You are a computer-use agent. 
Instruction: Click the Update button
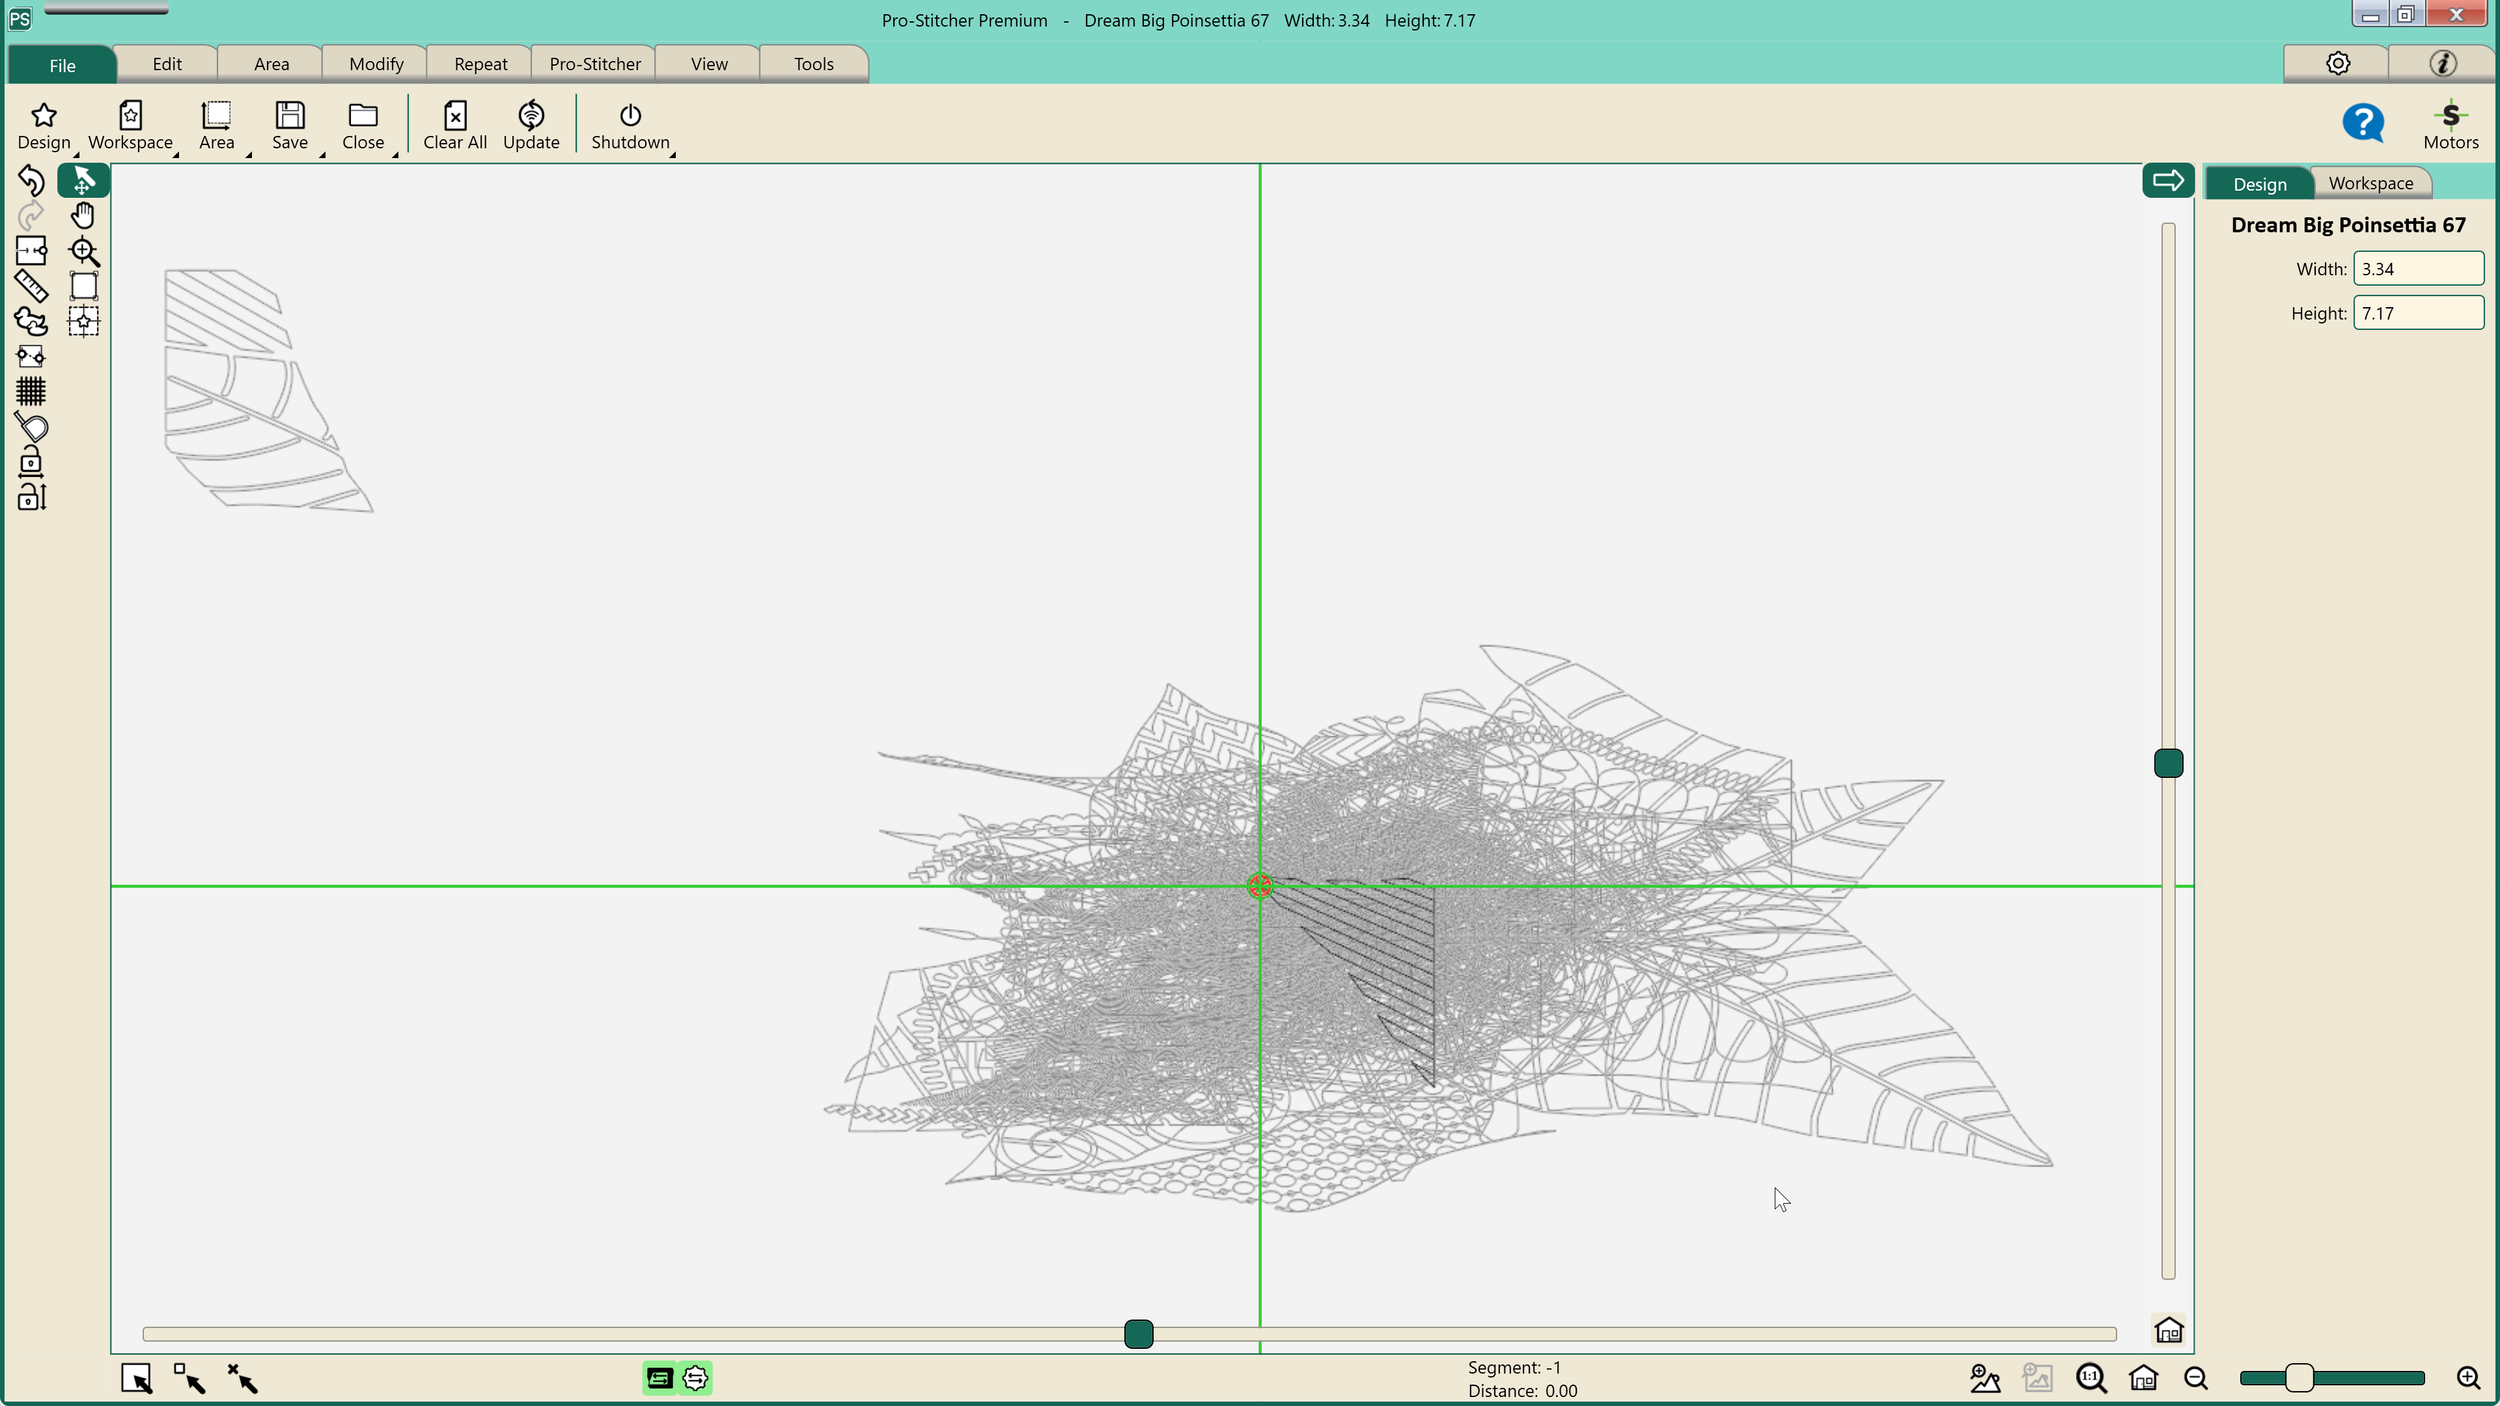(531, 125)
